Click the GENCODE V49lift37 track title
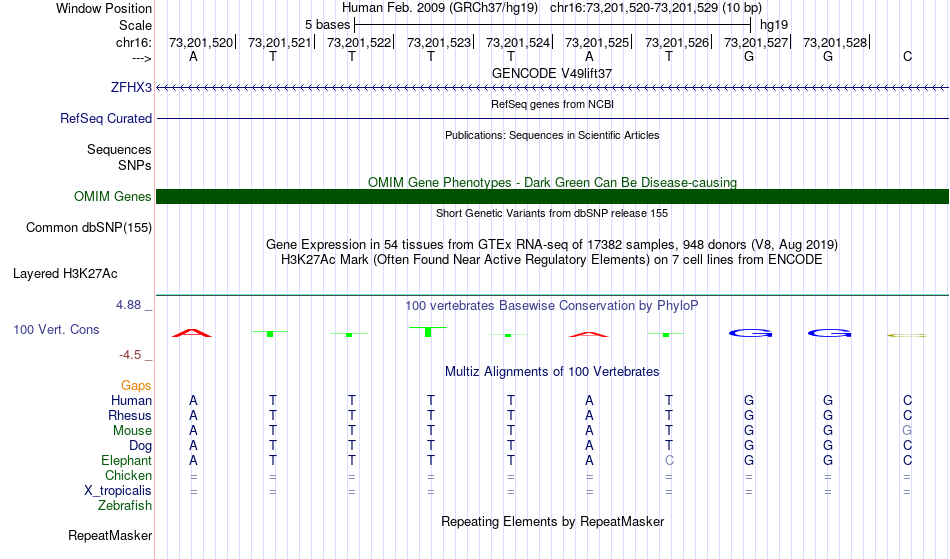This screenshot has width=950, height=559. (x=552, y=73)
